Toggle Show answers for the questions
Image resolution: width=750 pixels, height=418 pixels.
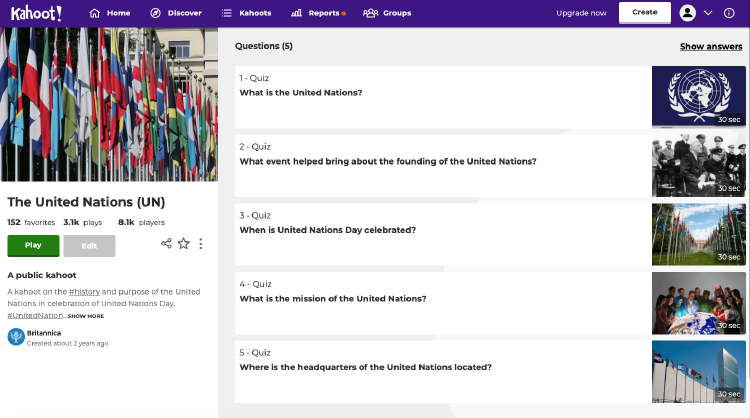click(711, 46)
